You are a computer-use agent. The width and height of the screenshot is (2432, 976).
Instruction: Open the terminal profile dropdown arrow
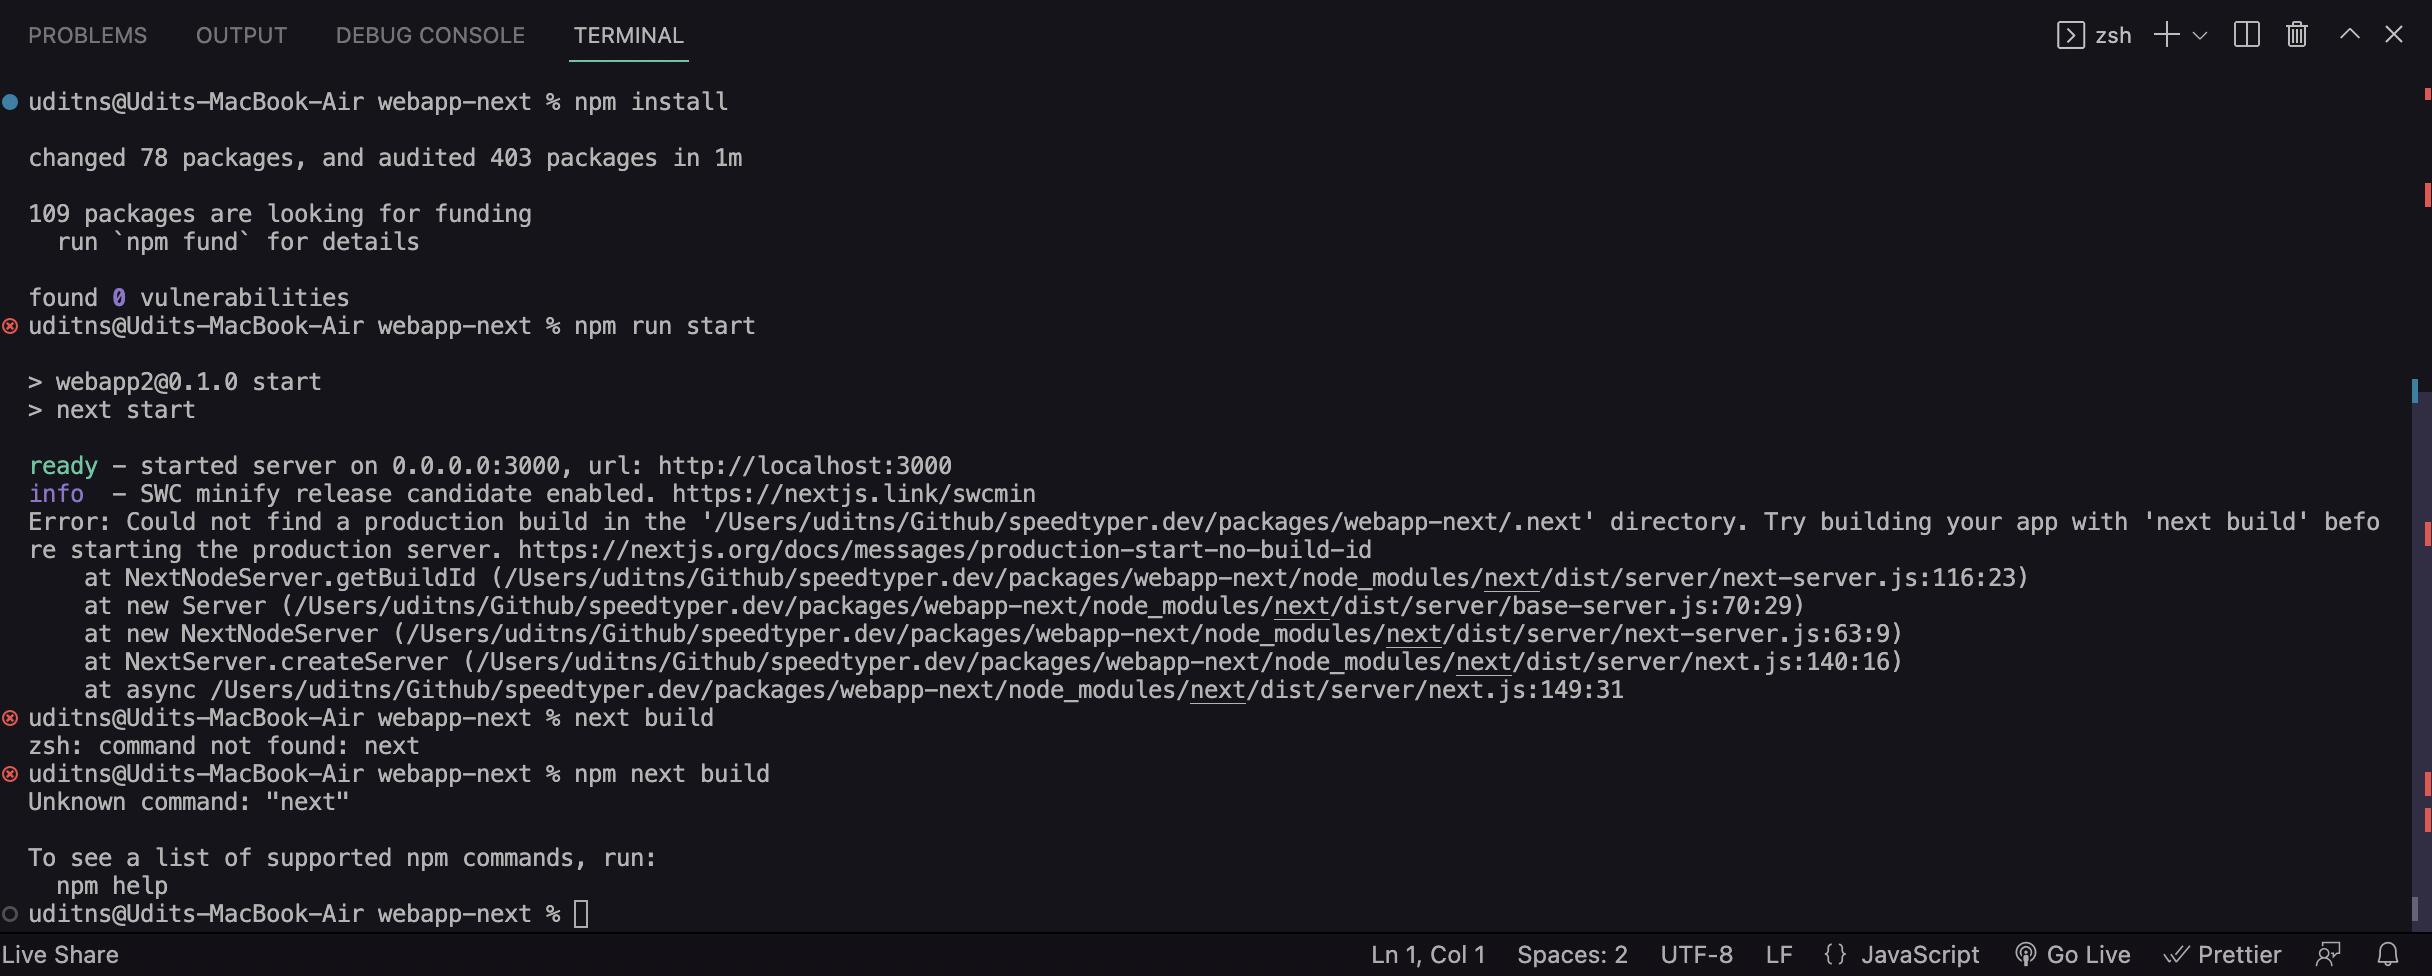(x=2199, y=34)
